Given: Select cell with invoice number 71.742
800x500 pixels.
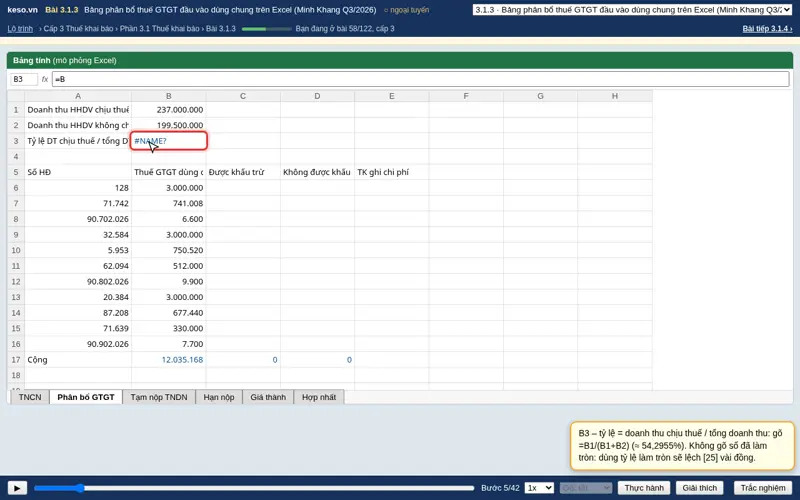Looking at the screenshot, I should coord(78,203).
